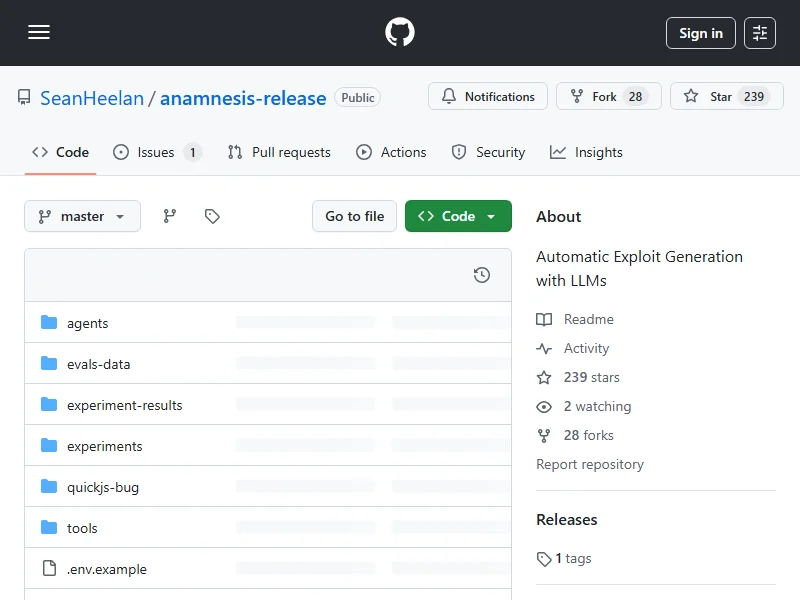The height and width of the screenshot is (600, 800).
Task: Open the appearance settings sliders icon
Action: click(760, 33)
